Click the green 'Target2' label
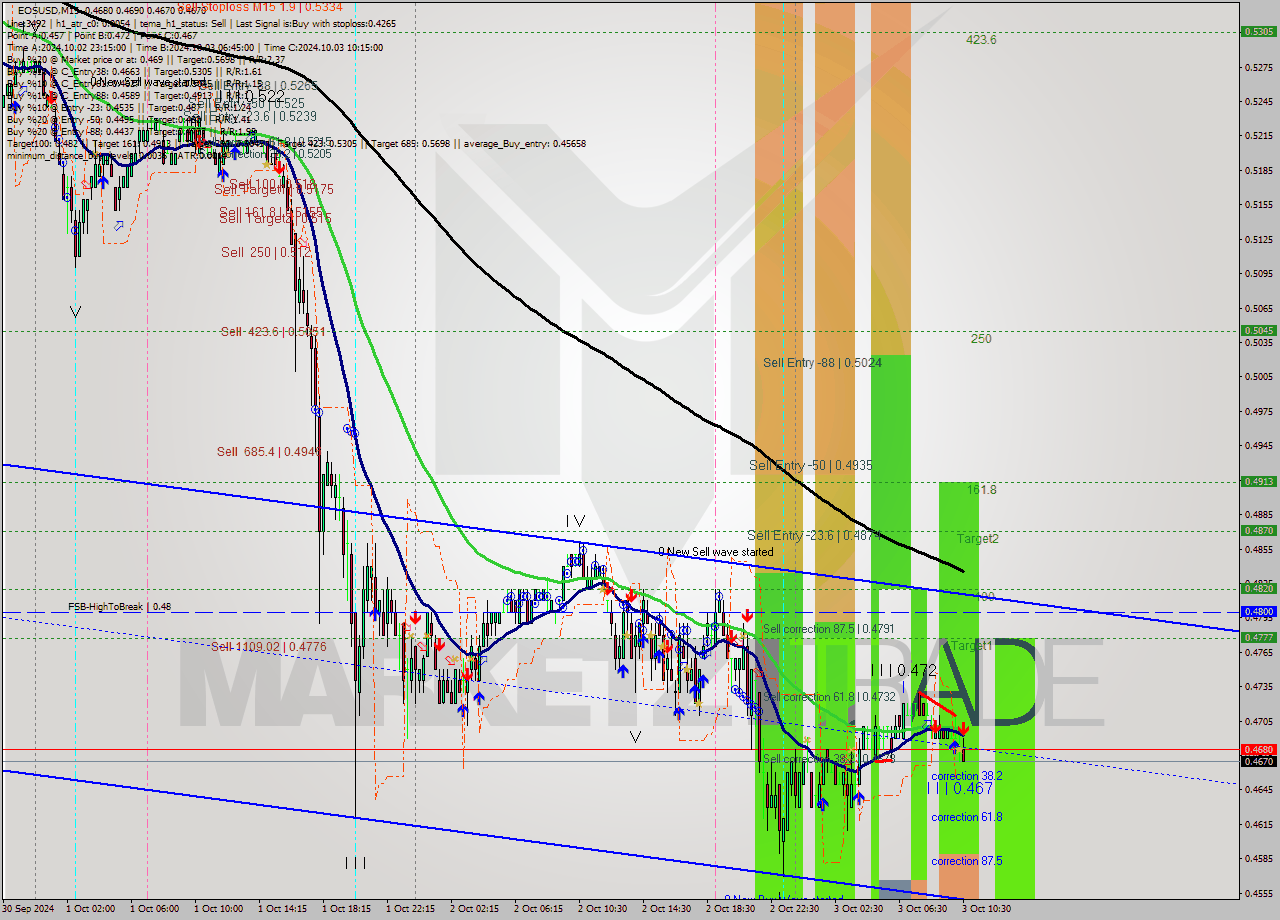The image size is (1280, 920). (x=977, y=538)
